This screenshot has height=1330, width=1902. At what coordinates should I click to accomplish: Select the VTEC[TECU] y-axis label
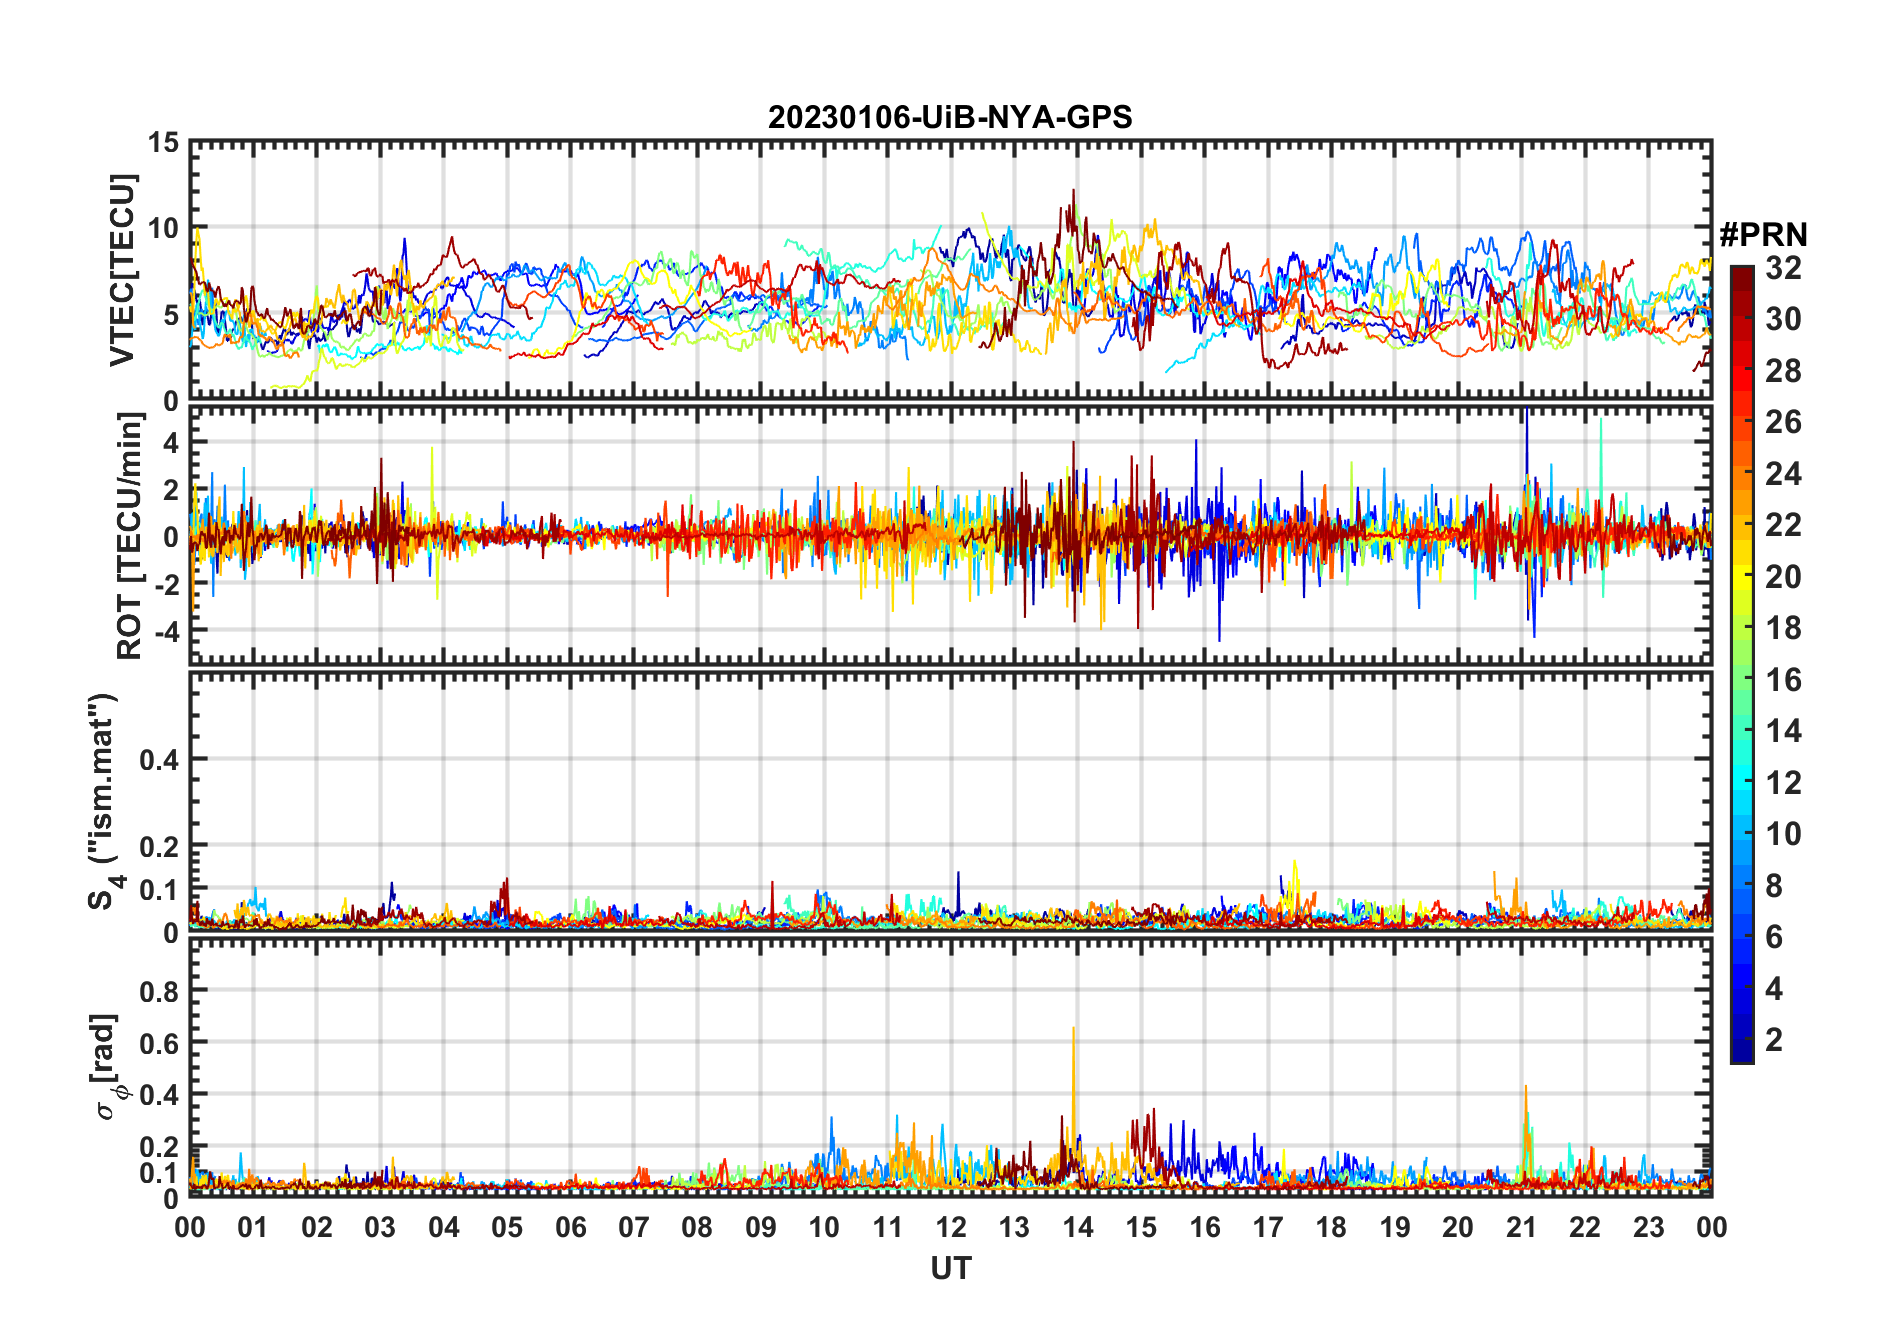(x=122, y=270)
